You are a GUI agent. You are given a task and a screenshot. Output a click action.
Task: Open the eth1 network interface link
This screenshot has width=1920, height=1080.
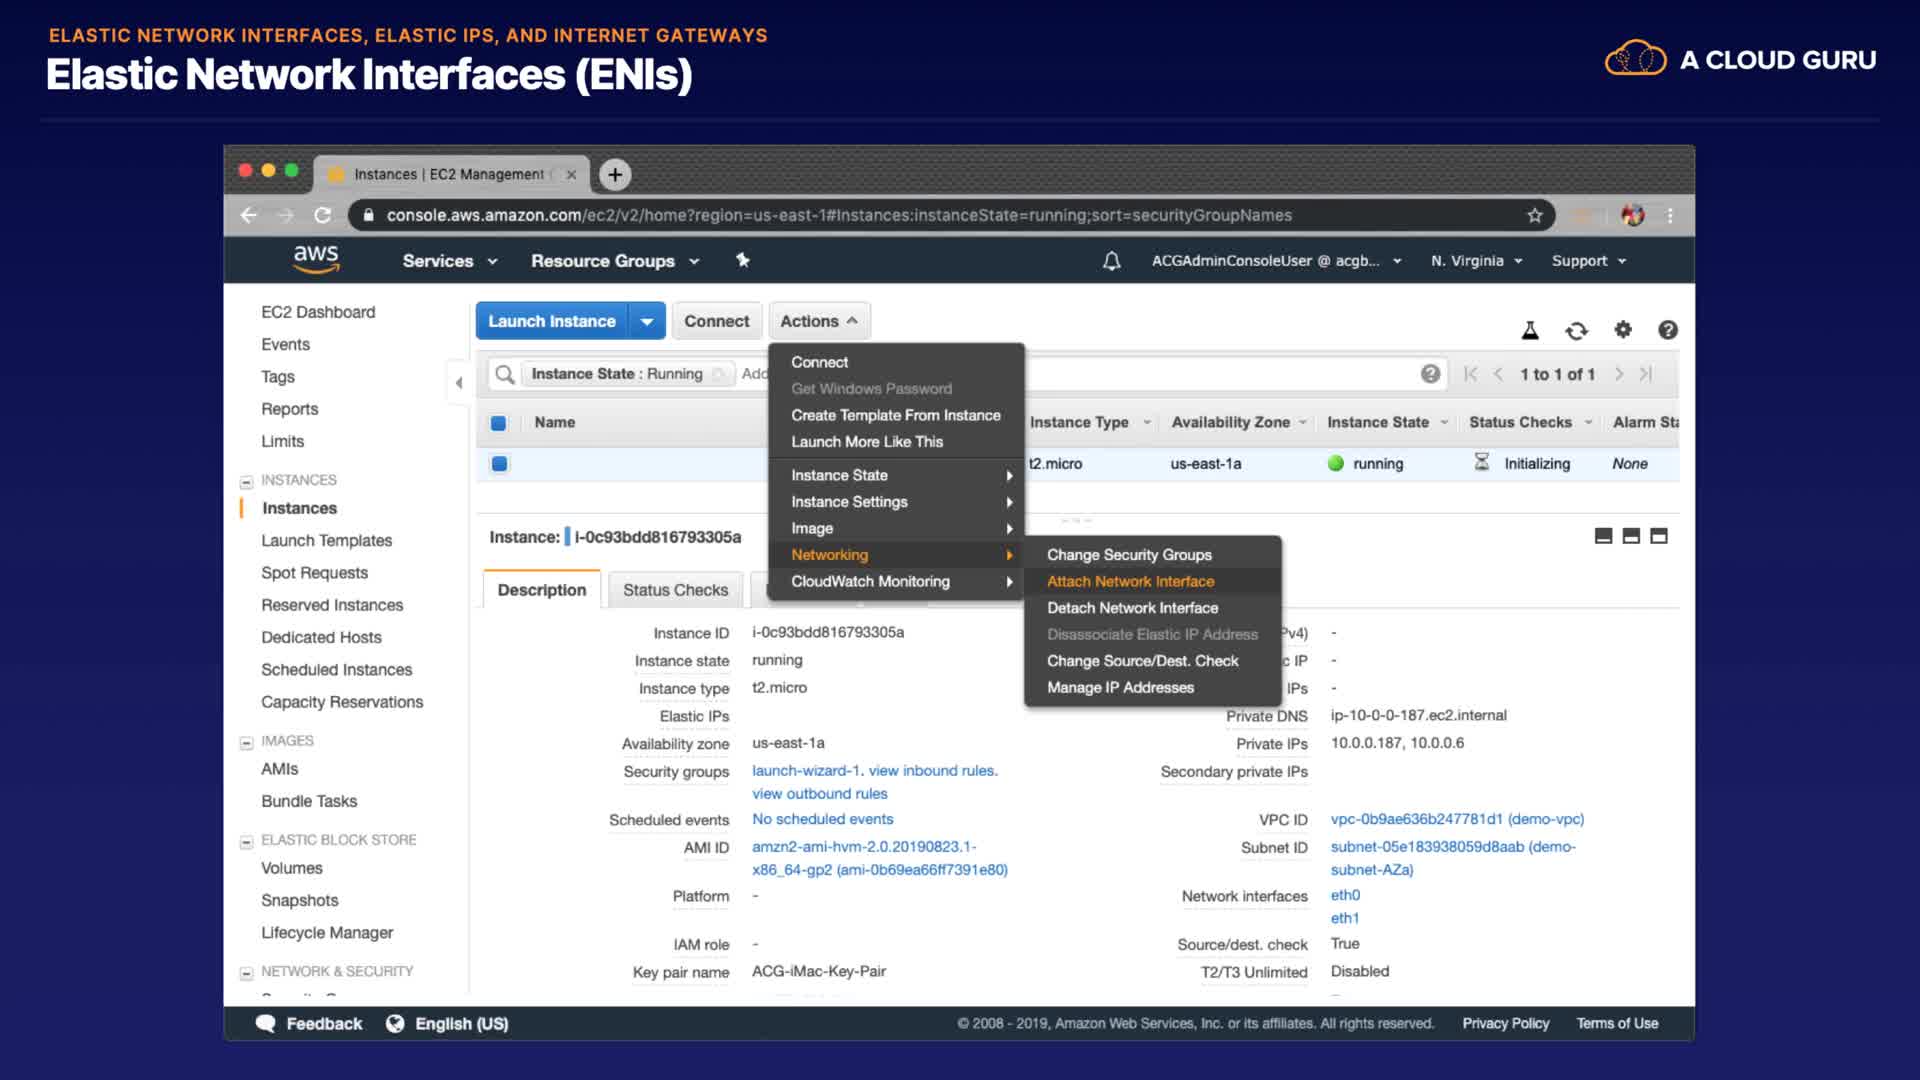pos(1344,918)
